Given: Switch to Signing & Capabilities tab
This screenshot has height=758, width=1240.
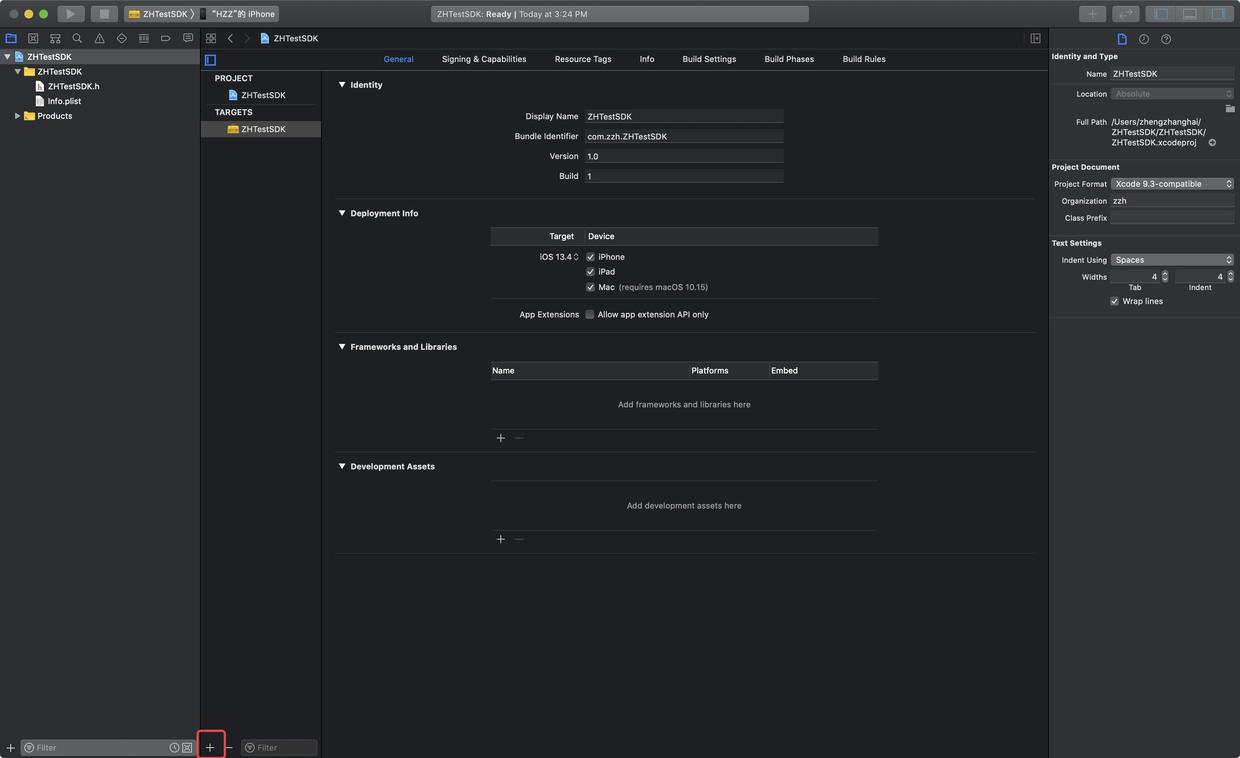Looking at the screenshot, I should (x=484, y=59).
